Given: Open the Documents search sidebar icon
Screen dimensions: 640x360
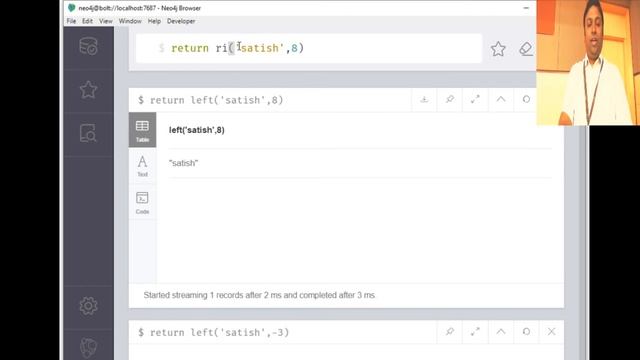Looking at the screenshot, I should [88, 133].
